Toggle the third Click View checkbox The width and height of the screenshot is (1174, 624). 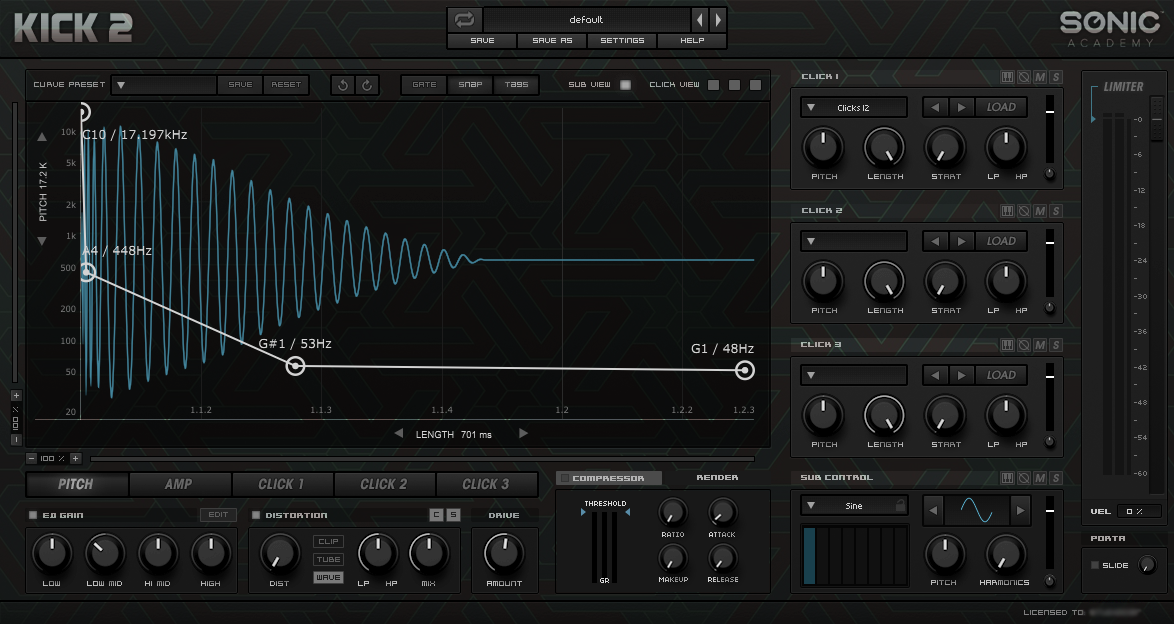(755, 85)
